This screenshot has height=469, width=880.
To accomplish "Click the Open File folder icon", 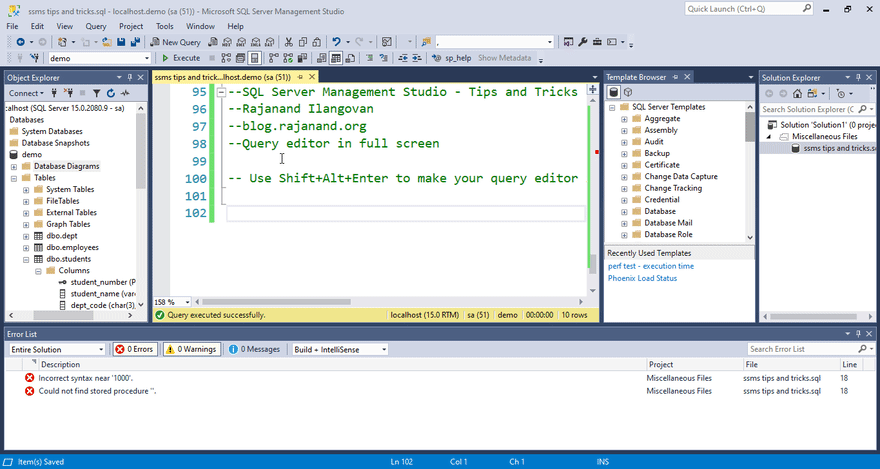I will [x=107, y=42].
